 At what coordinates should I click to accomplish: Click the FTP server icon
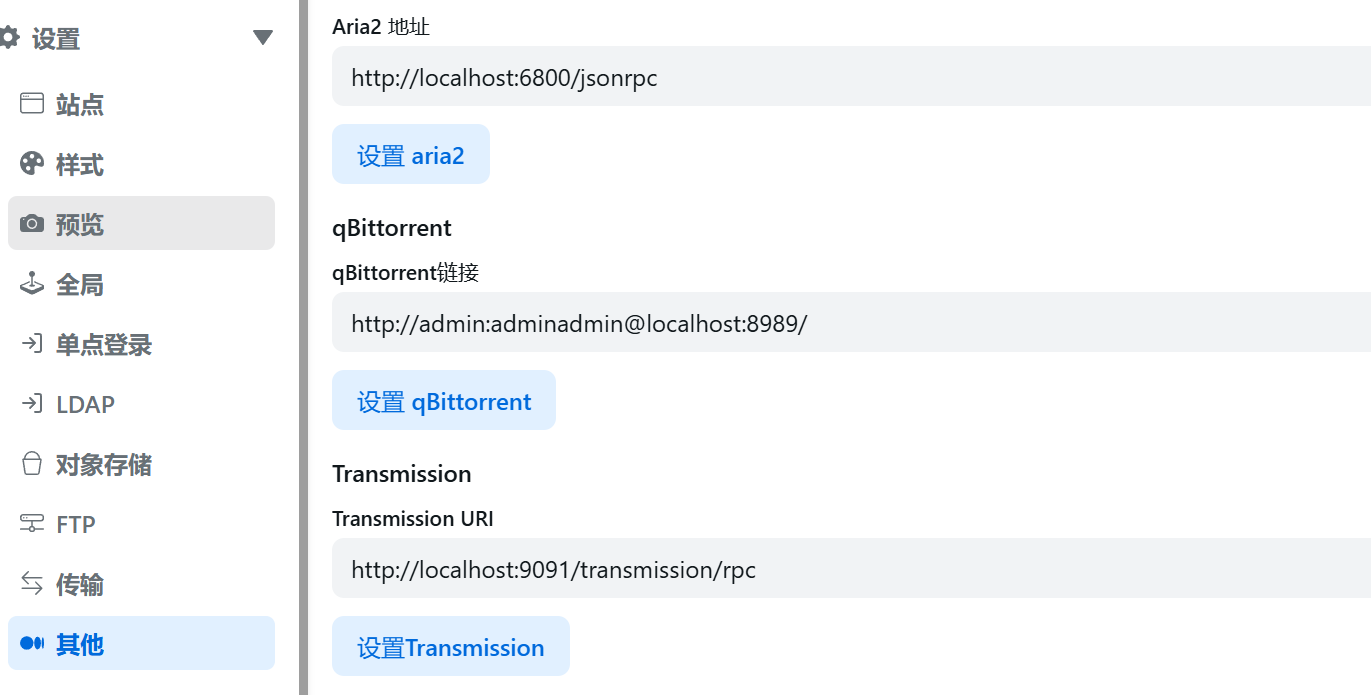pos(32,524)
